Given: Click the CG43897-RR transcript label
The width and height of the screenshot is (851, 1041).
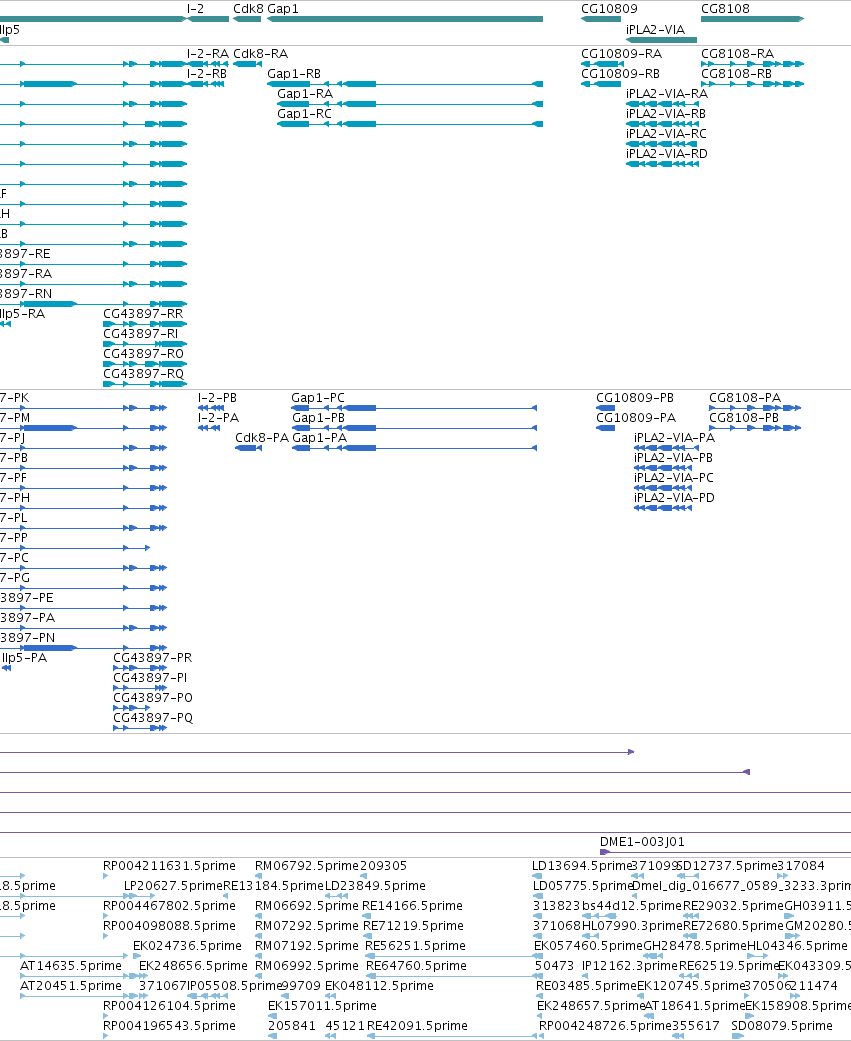Looking at the screenshot, I should pos(143,313).
